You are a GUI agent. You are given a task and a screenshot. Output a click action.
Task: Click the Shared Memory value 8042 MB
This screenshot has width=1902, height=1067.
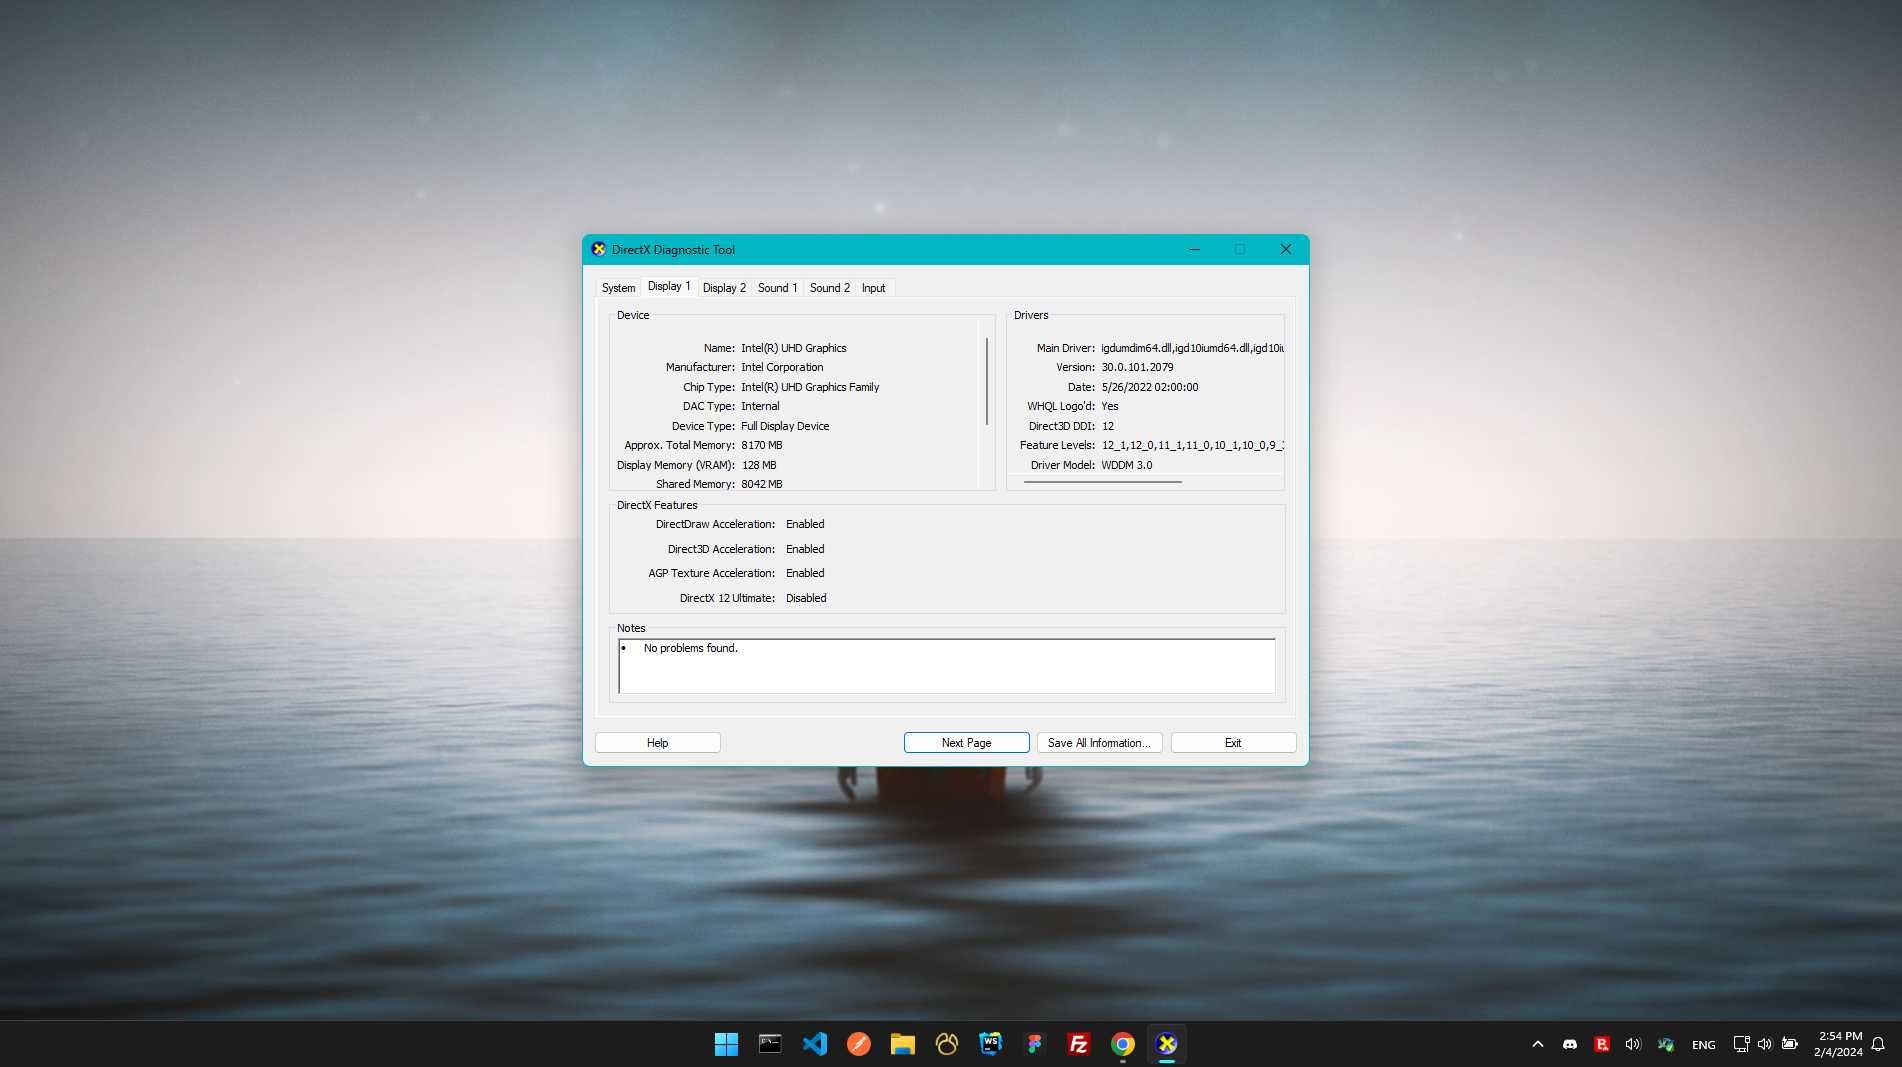[761, 484]
